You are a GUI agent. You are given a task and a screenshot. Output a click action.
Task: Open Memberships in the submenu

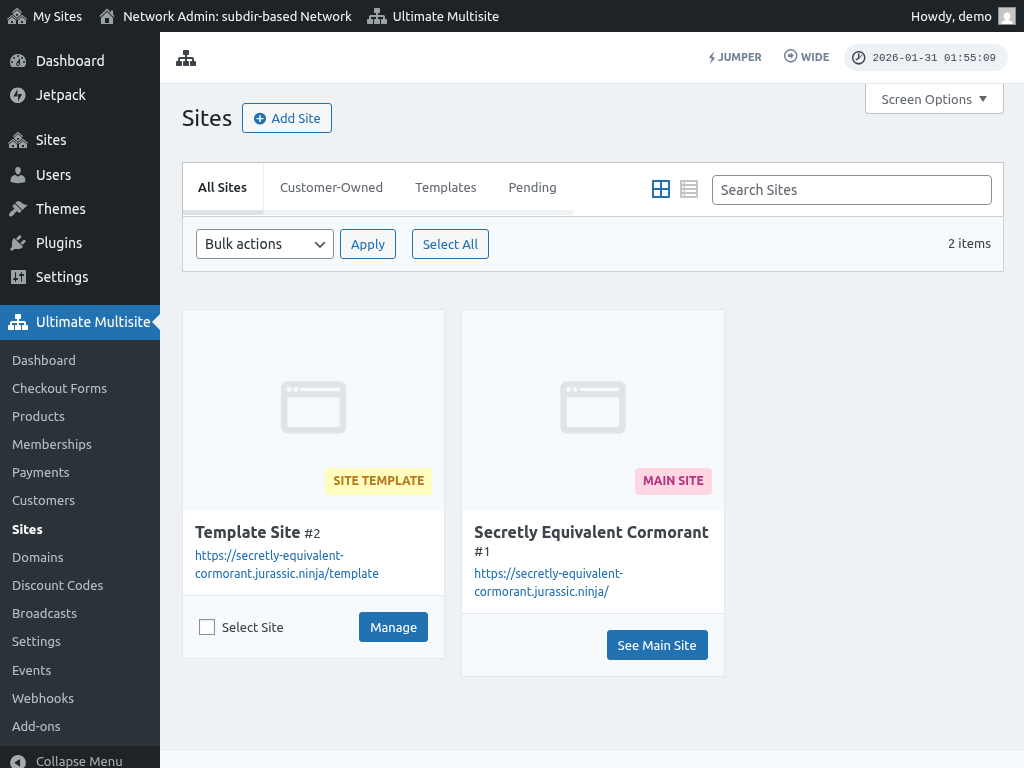(52, 445)
